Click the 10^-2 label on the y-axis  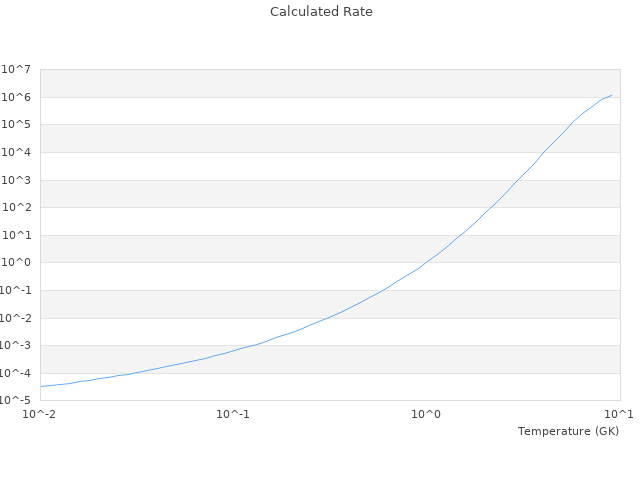[16, 319]
